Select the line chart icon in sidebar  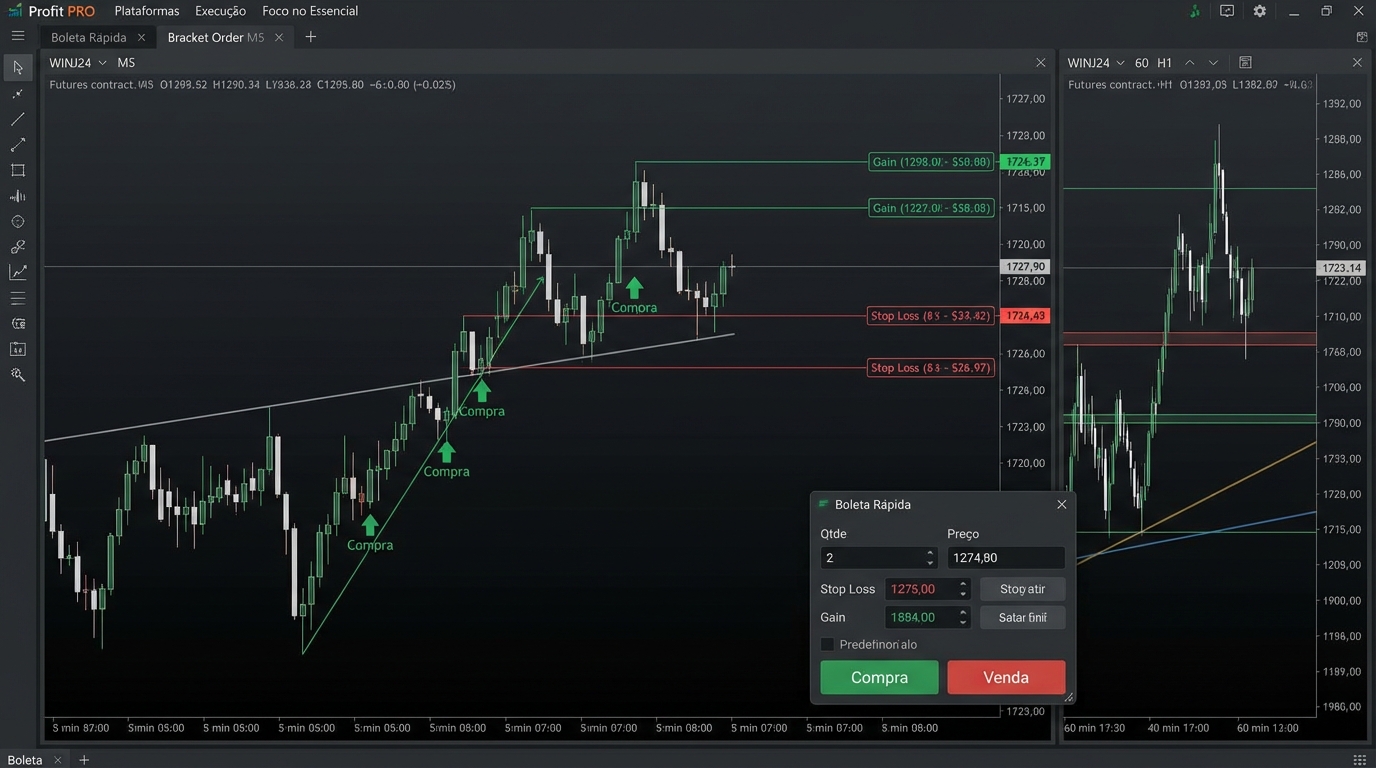(18, 272)
